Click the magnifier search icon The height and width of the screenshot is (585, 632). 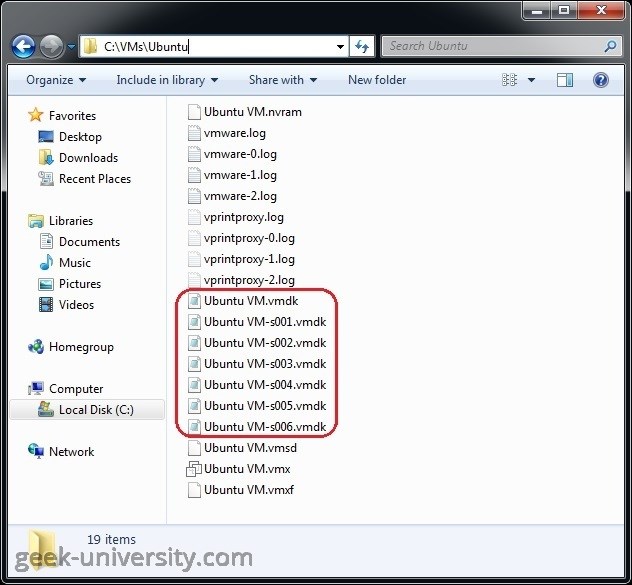pyautogui.click(x=610, y=46)
